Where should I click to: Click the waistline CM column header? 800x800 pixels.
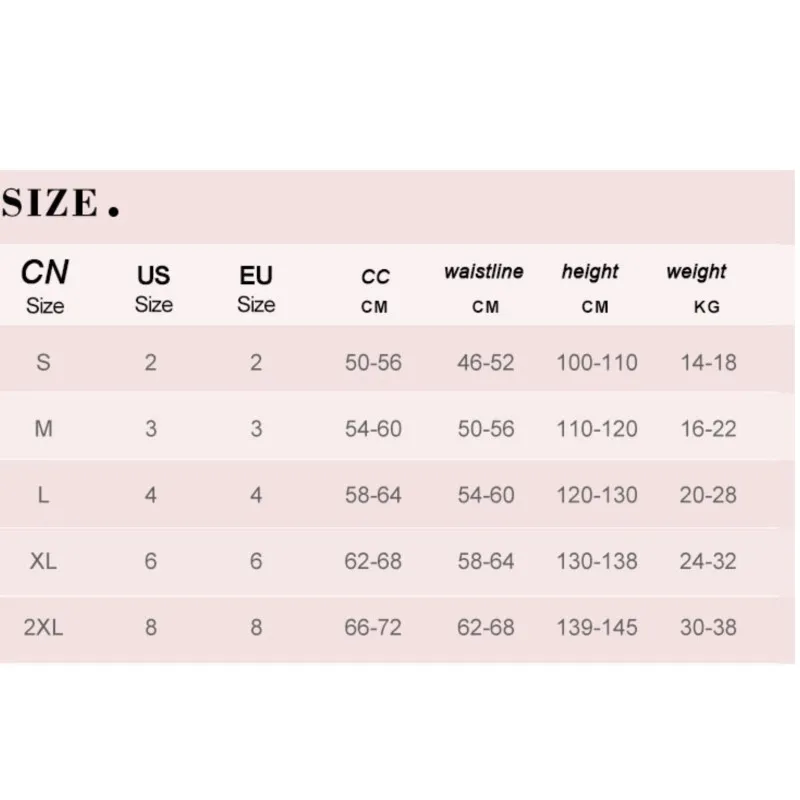click(x=484, y=288)
